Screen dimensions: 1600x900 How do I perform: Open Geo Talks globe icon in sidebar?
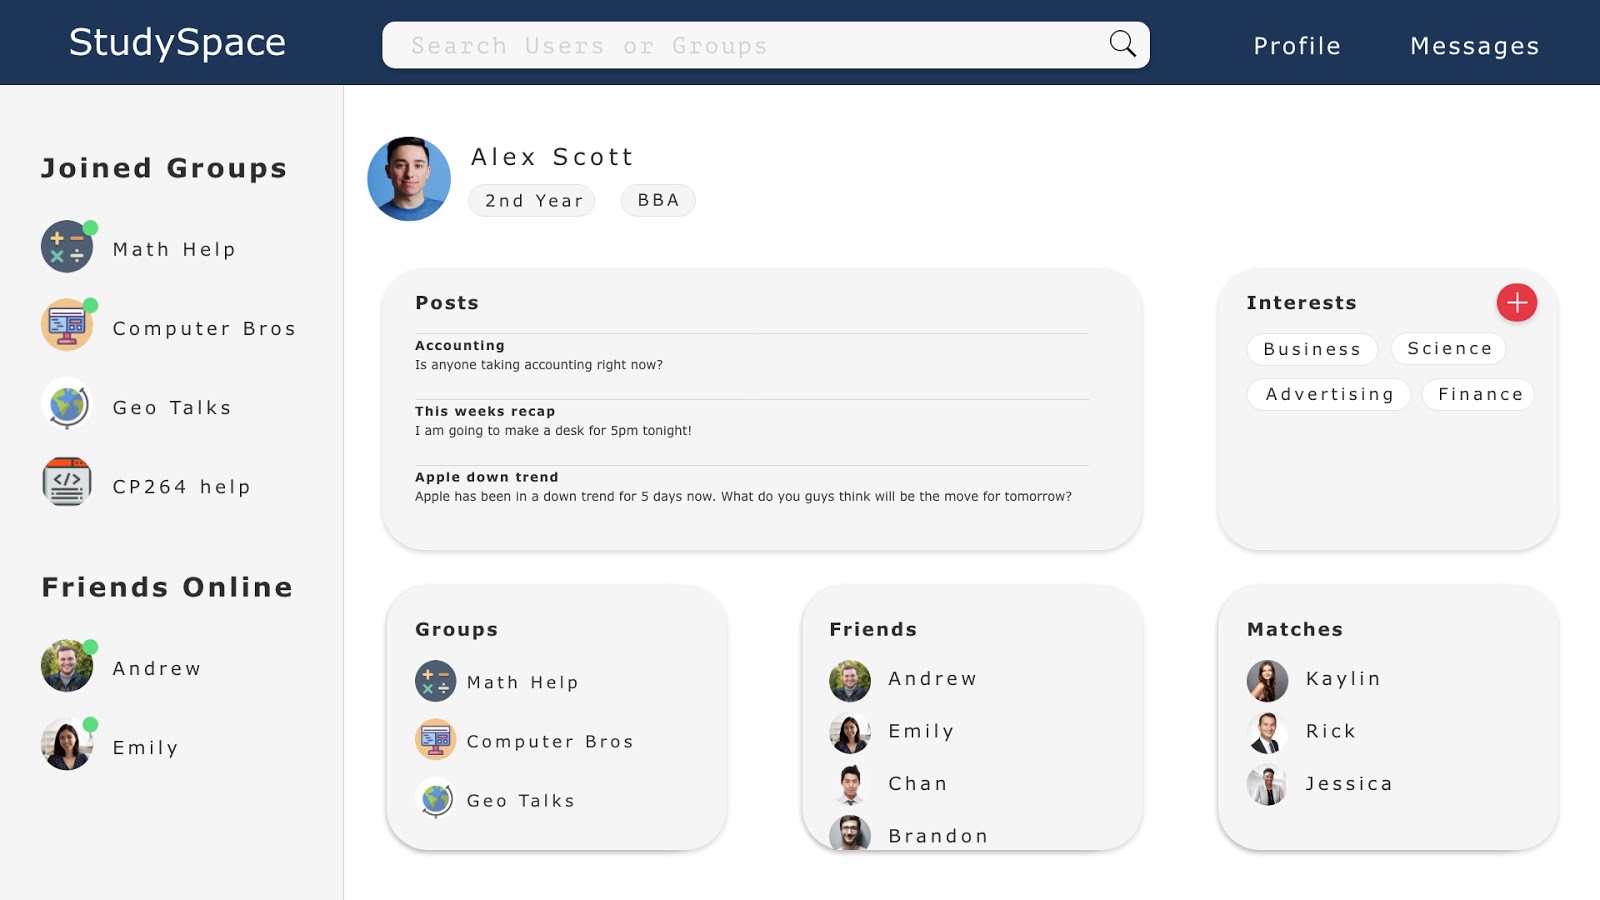67,404
